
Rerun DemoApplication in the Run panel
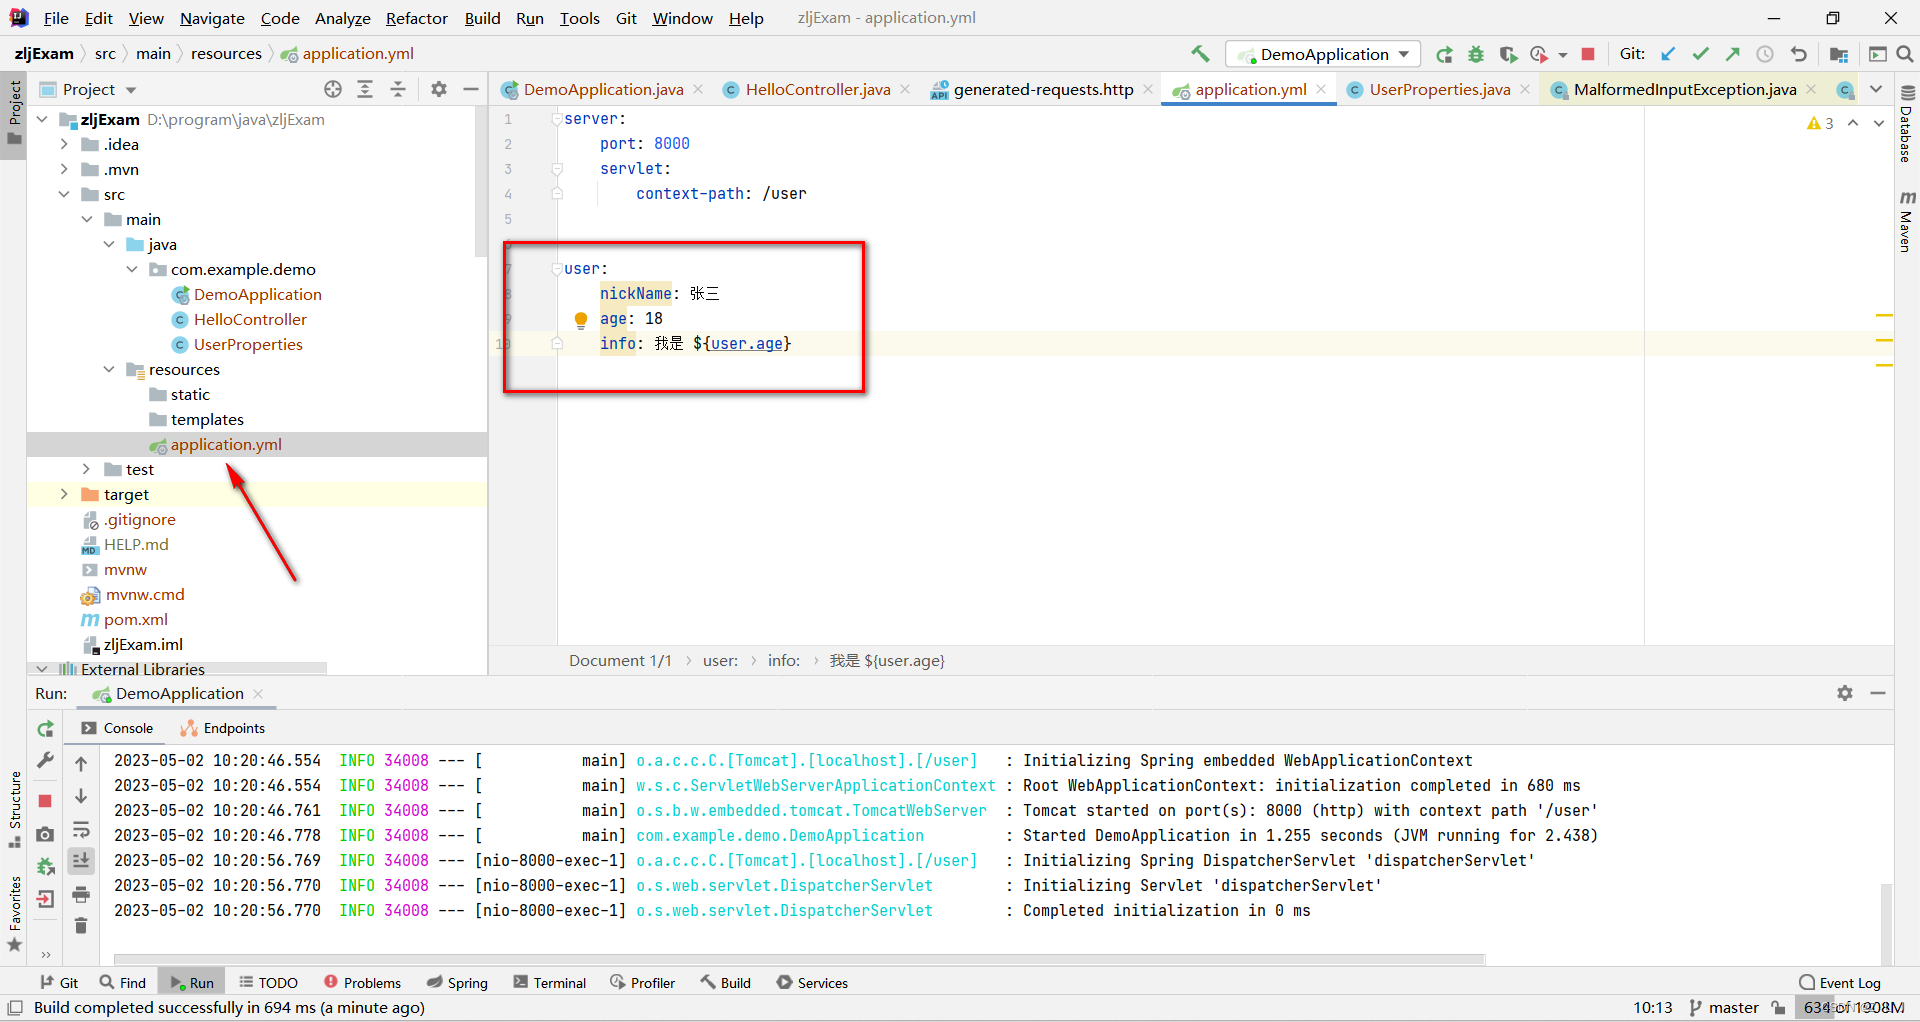click(x=45, y=729)
